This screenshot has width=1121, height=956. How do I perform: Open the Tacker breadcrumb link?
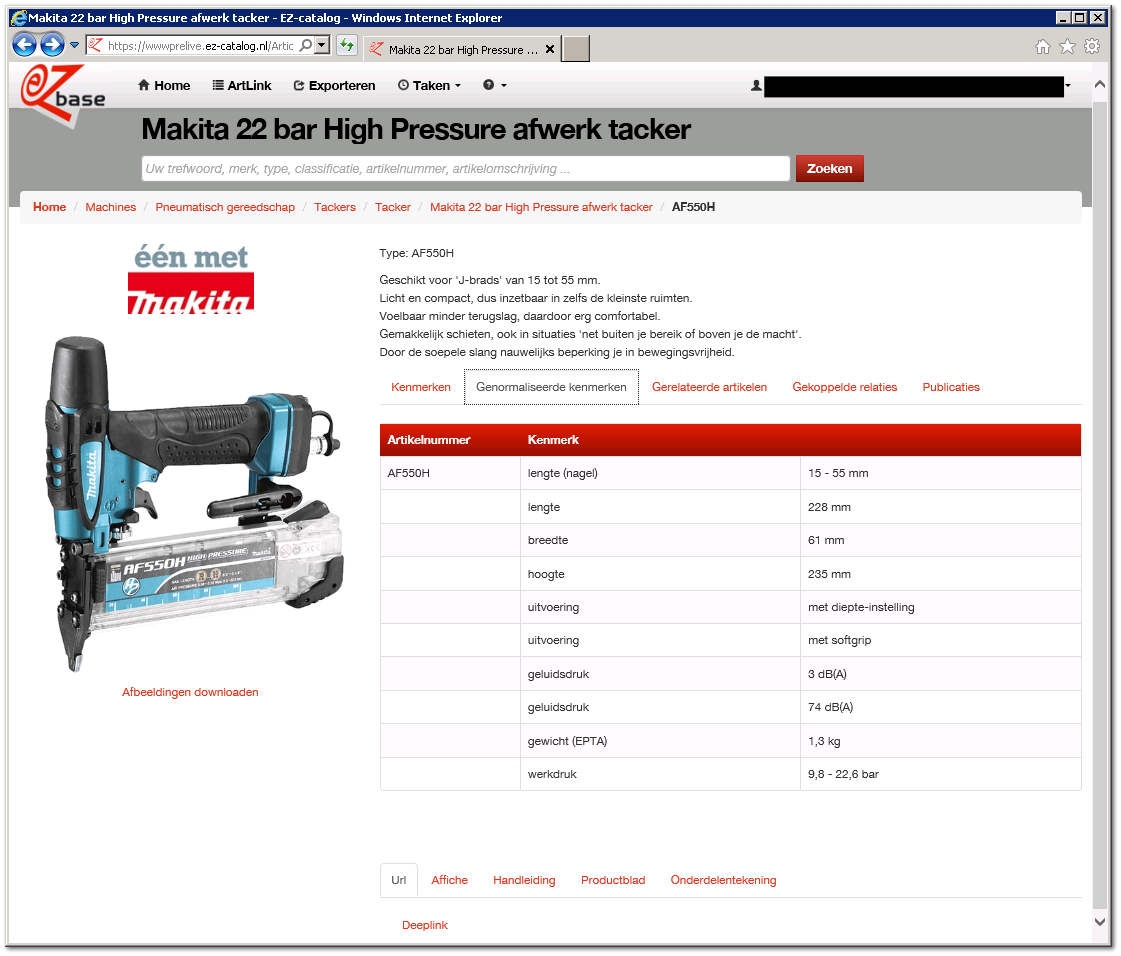coord(392,207)
